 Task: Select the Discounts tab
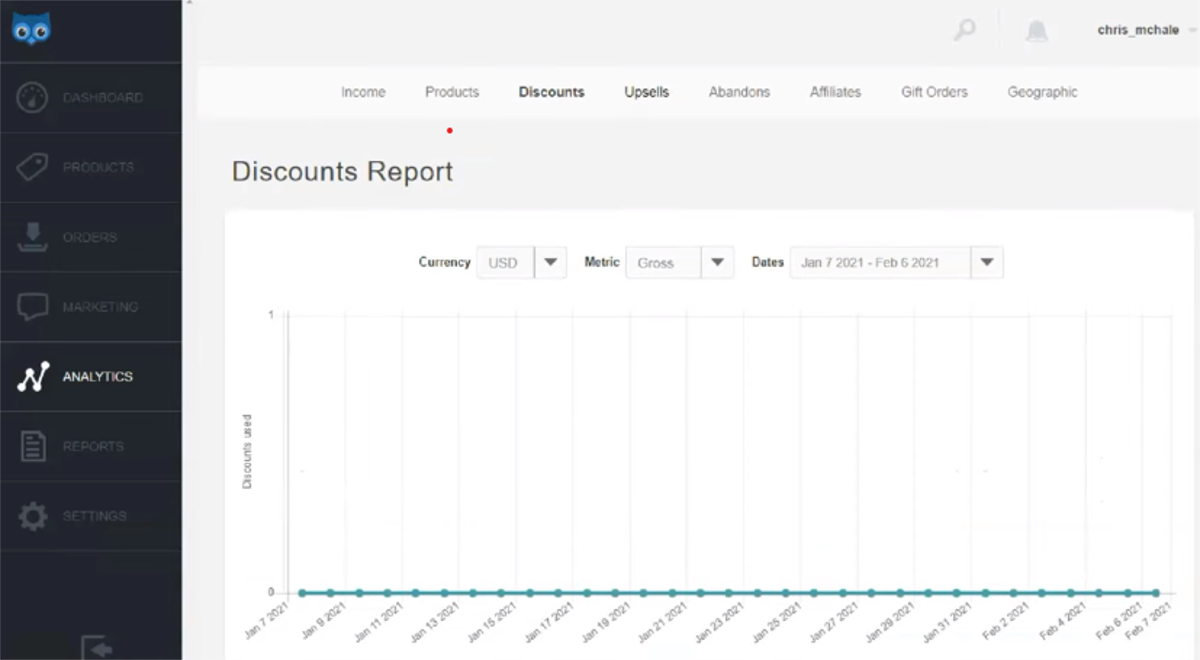(x=552, y=92)
